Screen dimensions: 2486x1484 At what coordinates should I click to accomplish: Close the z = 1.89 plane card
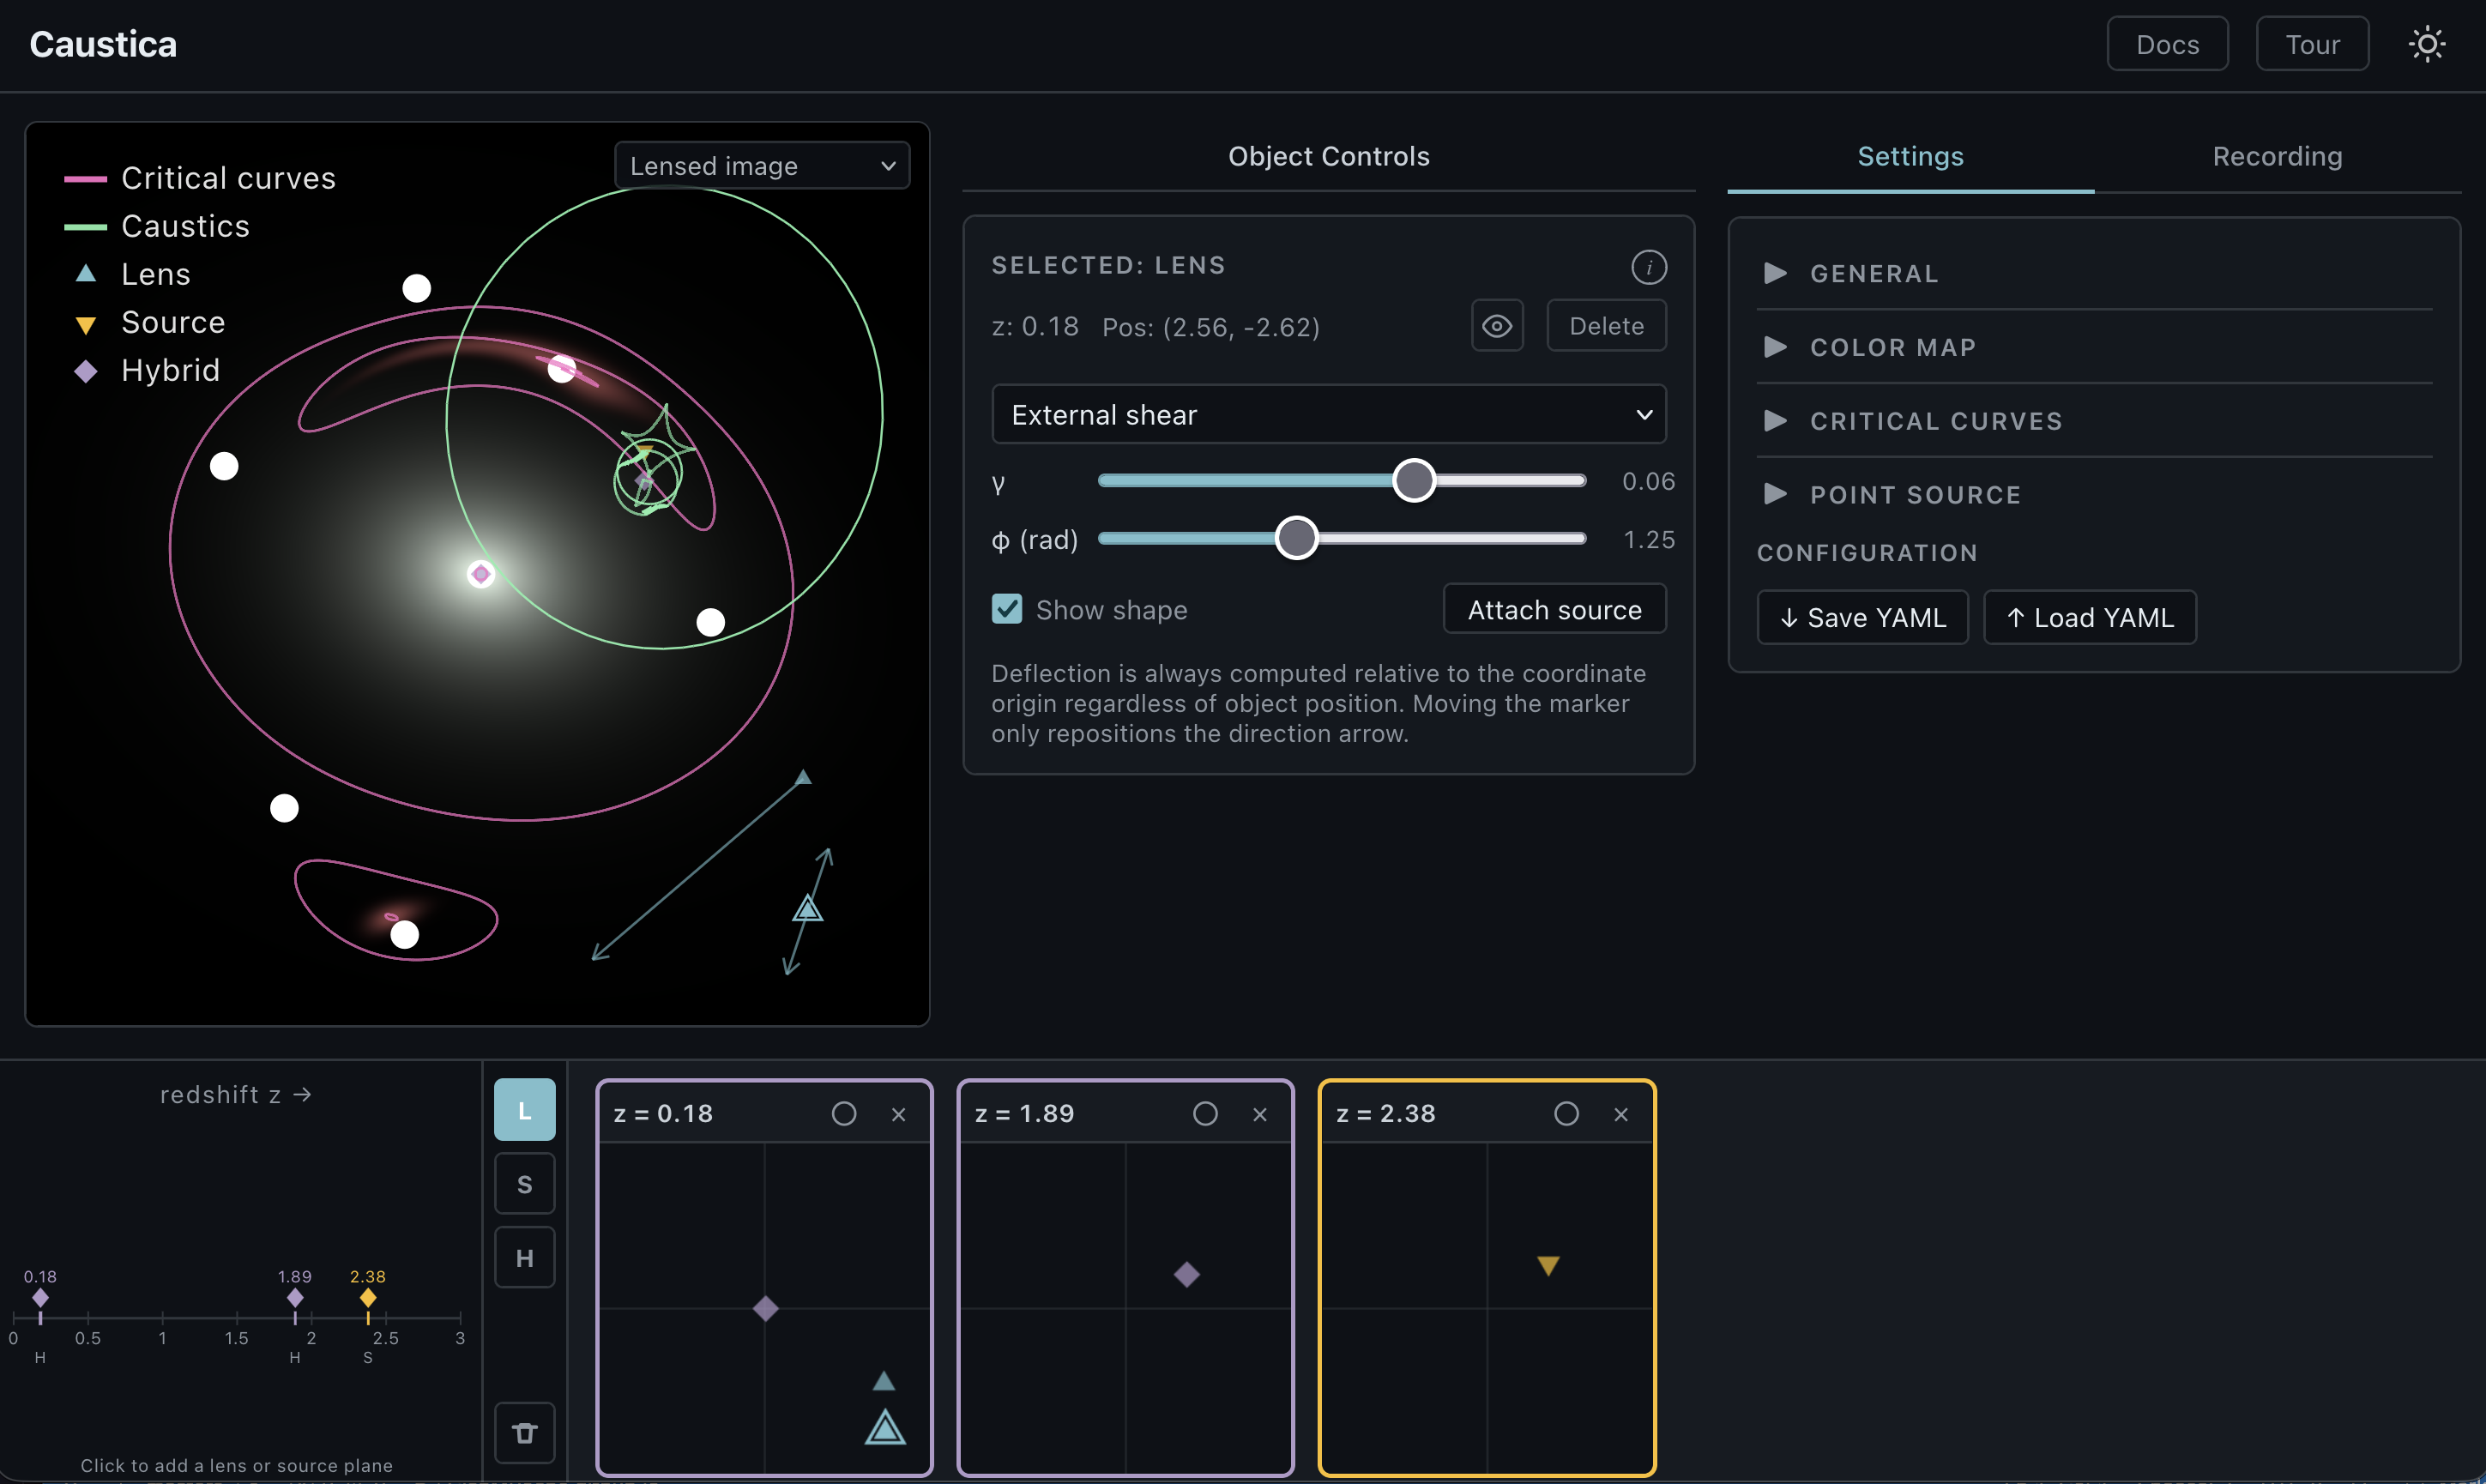point(1259,1114)
